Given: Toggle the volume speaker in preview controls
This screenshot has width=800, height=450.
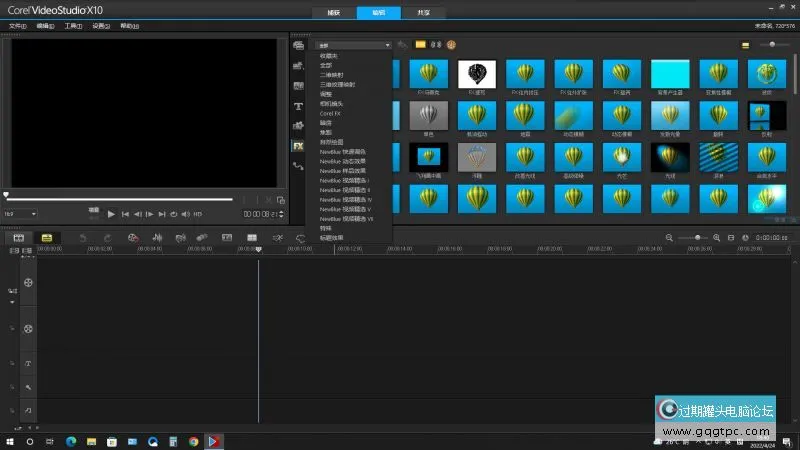Looking at the screenshot, I should (x=185, y=214).
